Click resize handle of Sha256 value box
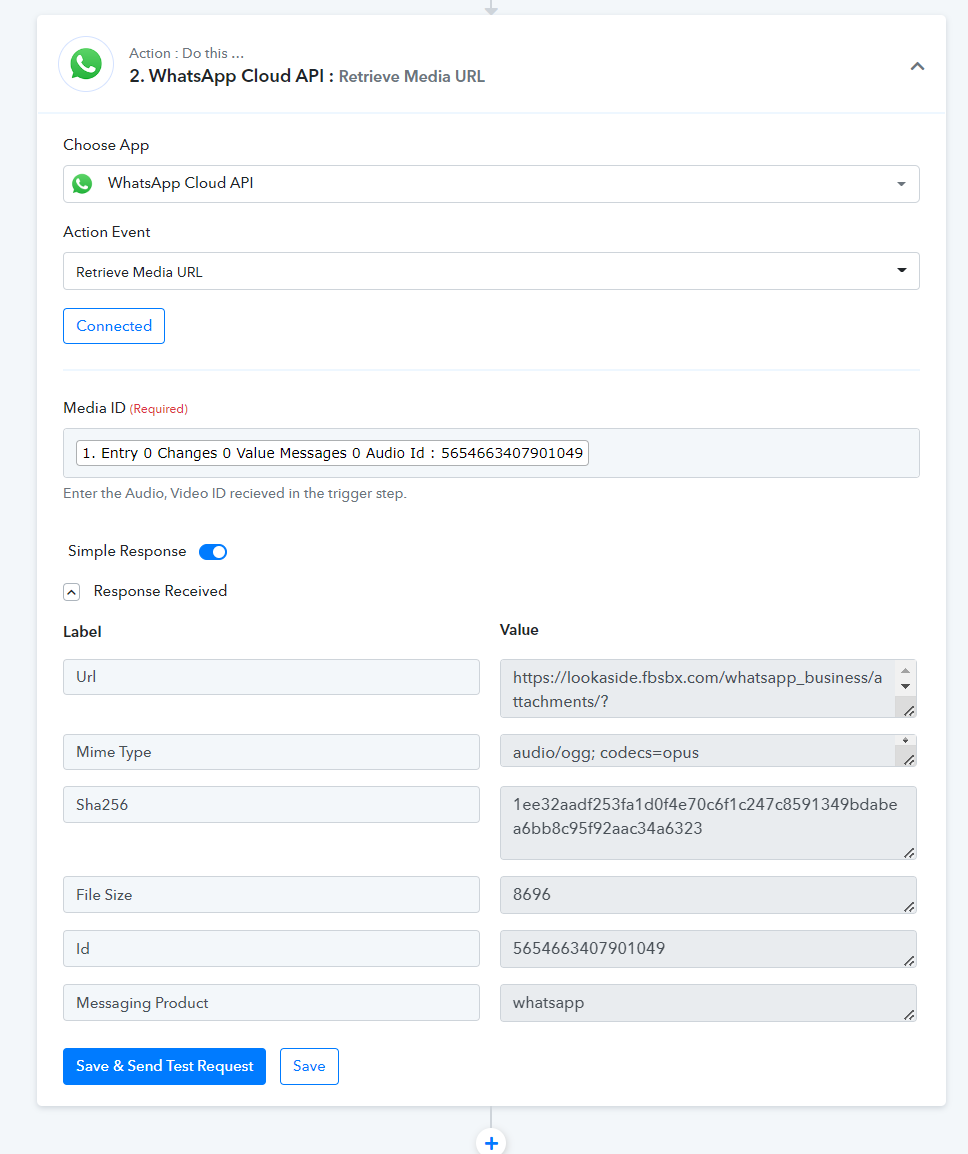 pyautogui.click(x=909, y=852)
